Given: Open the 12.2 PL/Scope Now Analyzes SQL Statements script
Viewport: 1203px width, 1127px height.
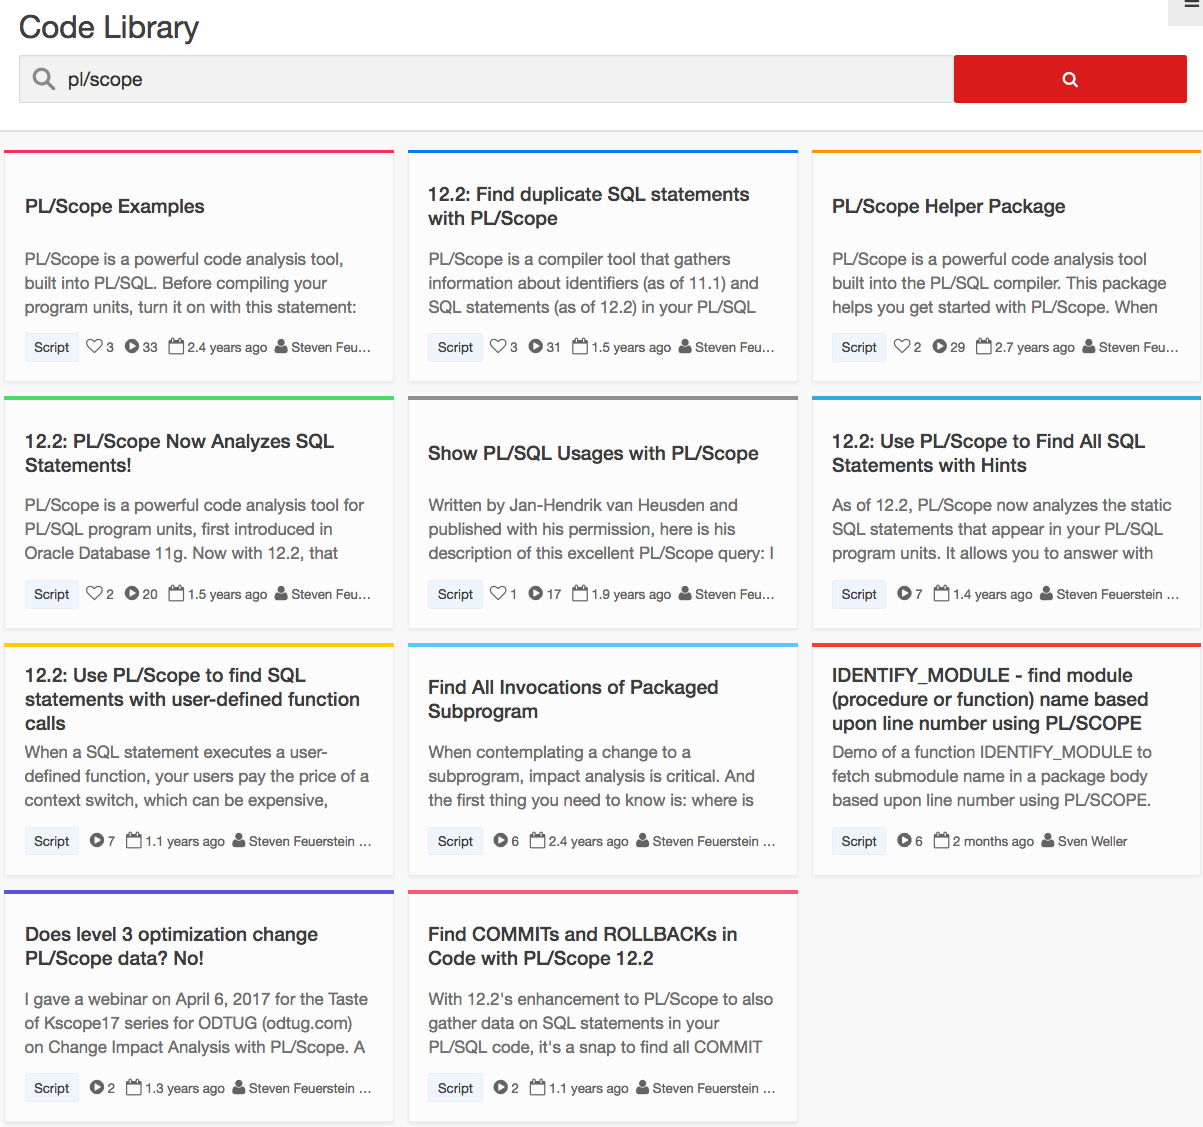Looking at the screenshot, I should [x=179, y=453].
